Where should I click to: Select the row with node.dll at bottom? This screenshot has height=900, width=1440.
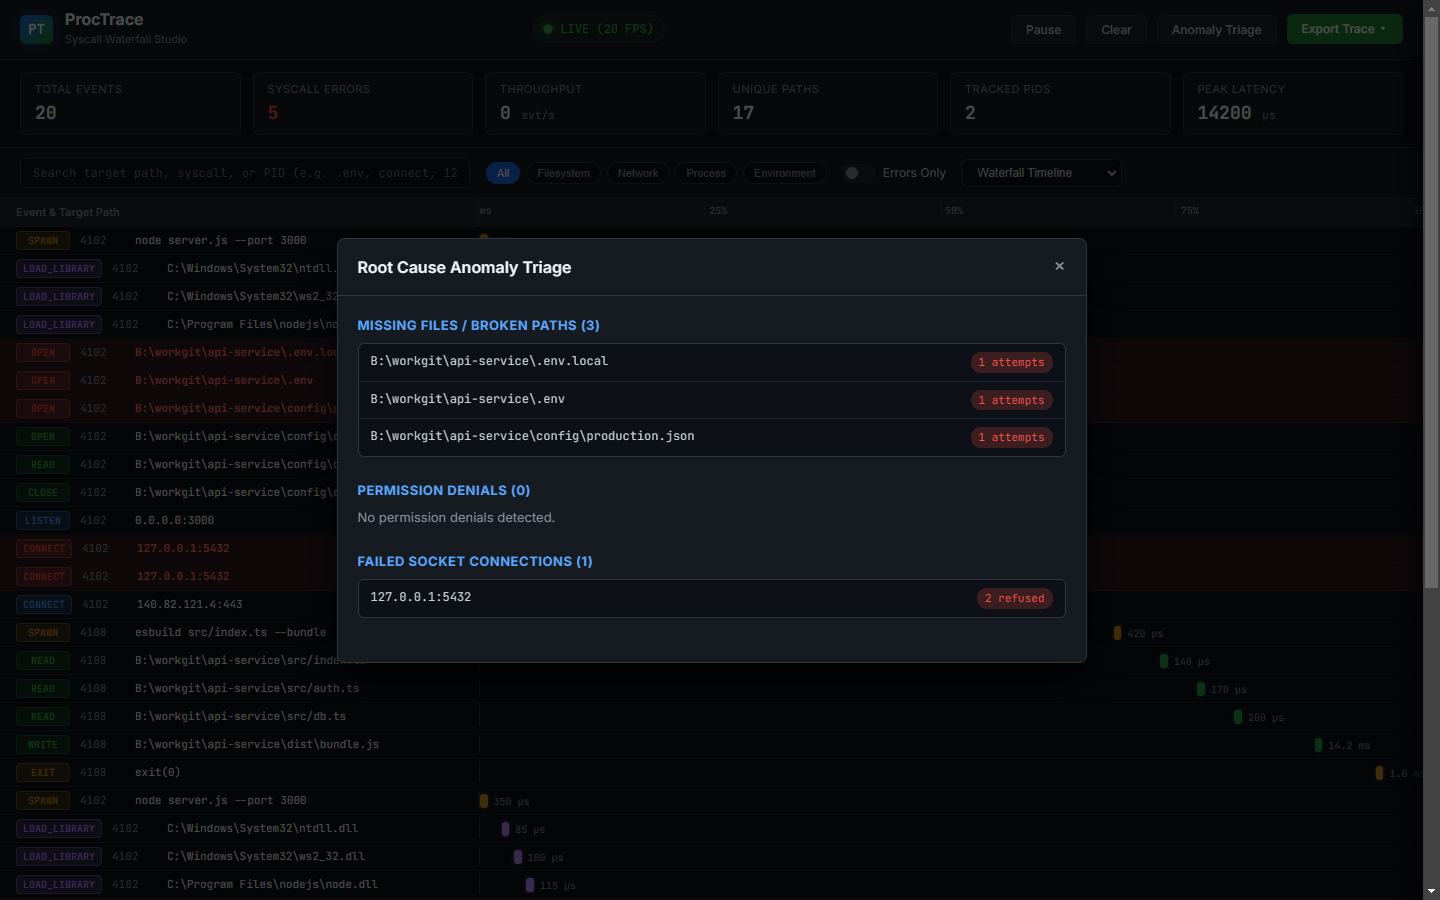point(711,884)
